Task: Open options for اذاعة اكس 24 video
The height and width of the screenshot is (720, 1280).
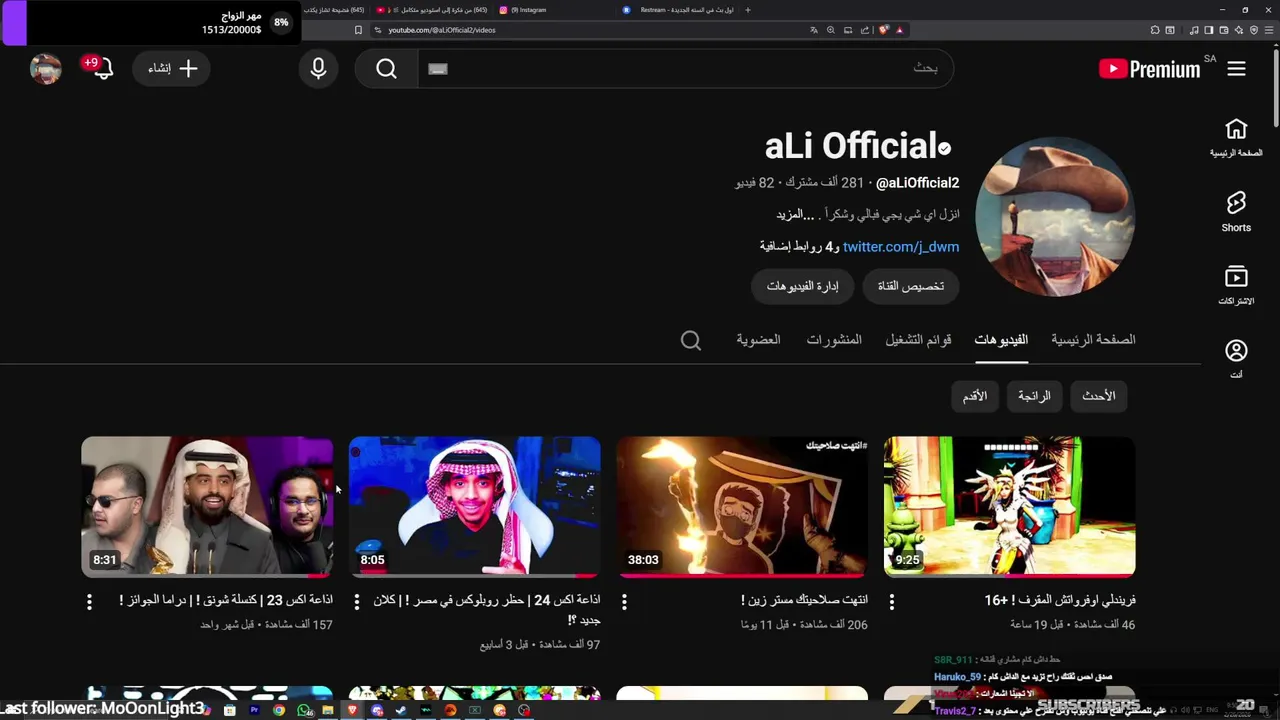Action: [x=357, y=602]
